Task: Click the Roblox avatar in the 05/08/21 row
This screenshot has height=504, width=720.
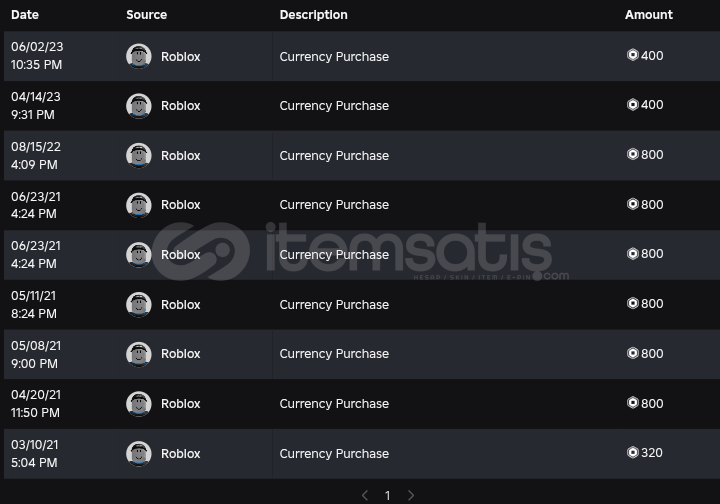Action: (x=139, y=354)
